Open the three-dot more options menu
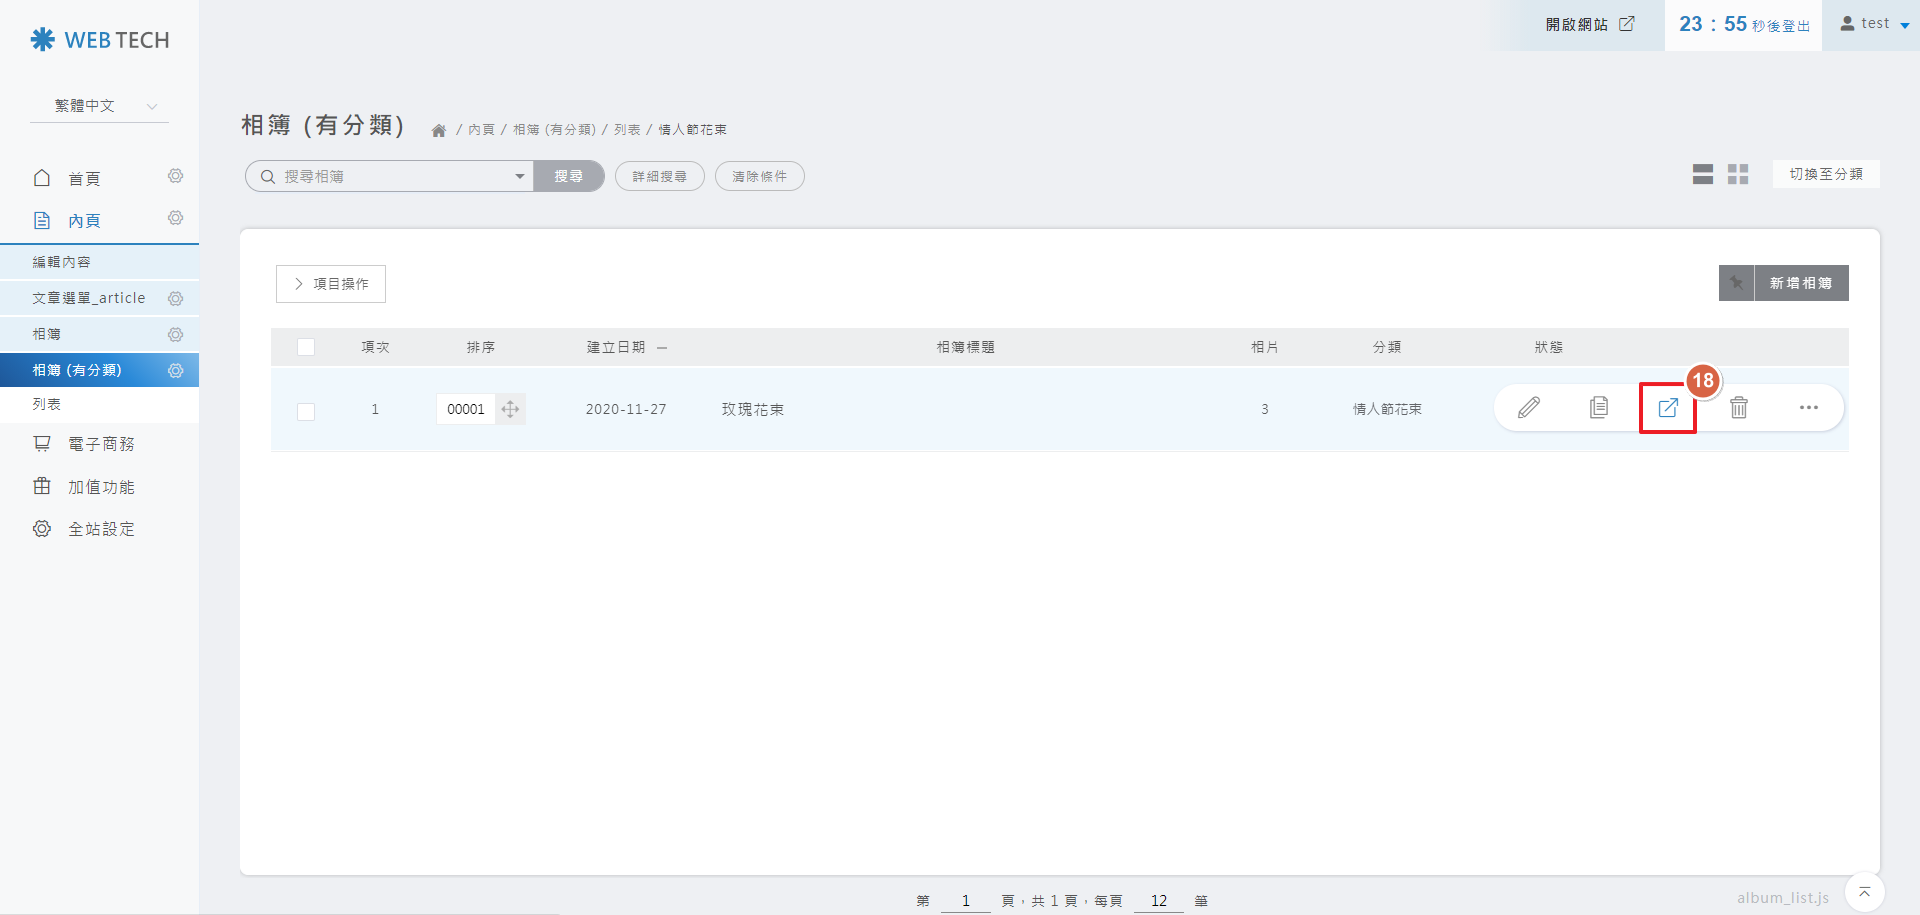This screenshot has width=1920, height=915. 1808,408
